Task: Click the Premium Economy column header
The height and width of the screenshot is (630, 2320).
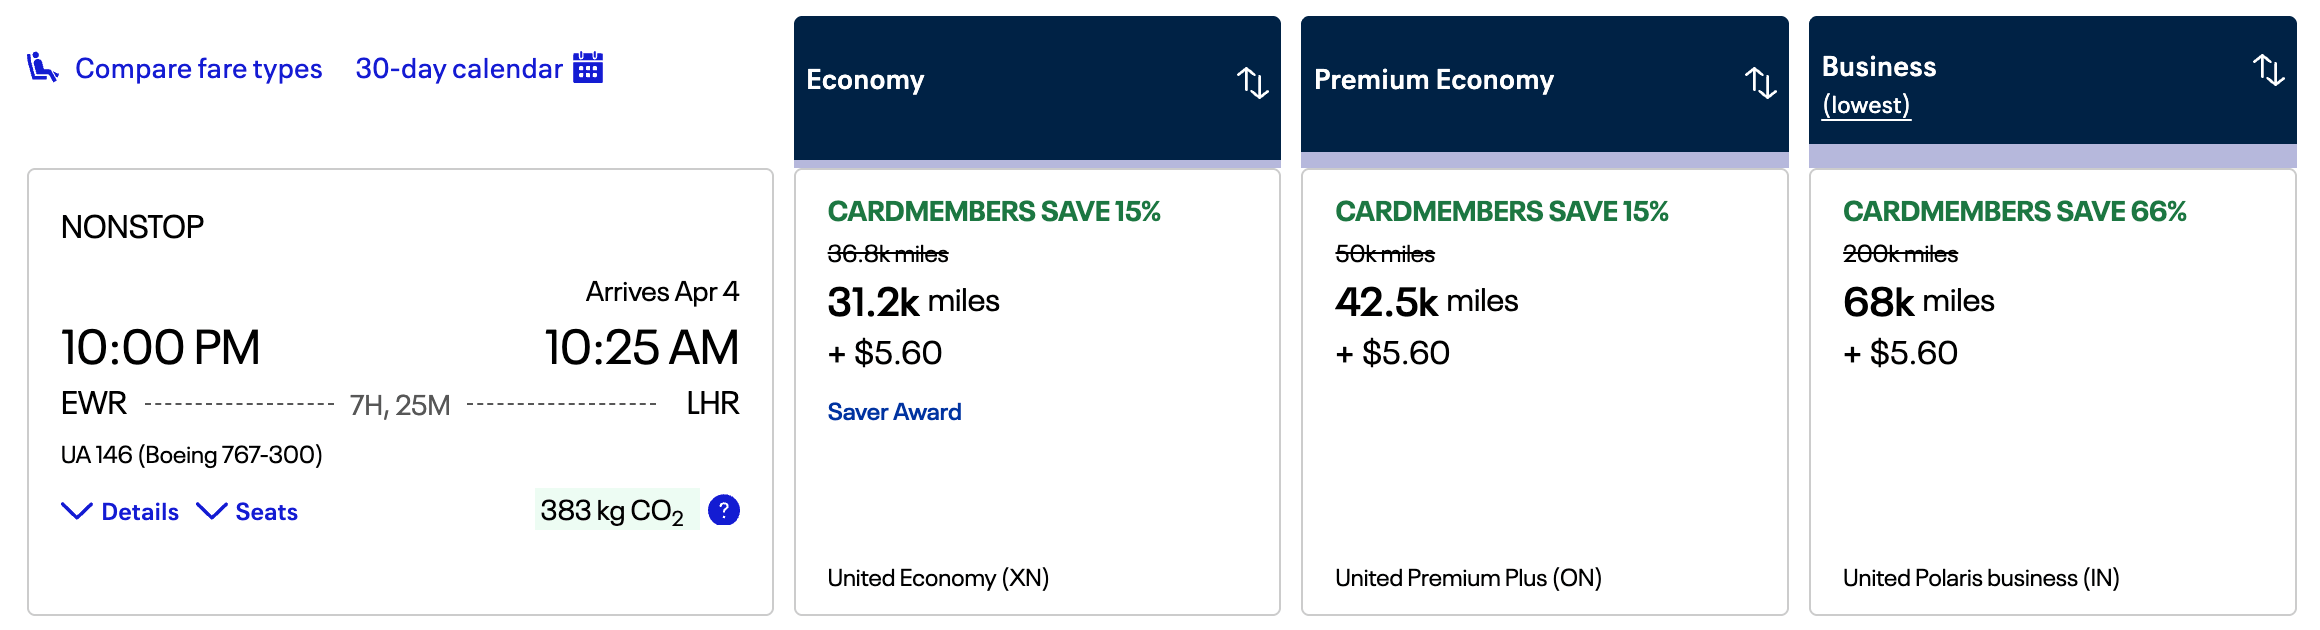Action: tap(1434, 80)
